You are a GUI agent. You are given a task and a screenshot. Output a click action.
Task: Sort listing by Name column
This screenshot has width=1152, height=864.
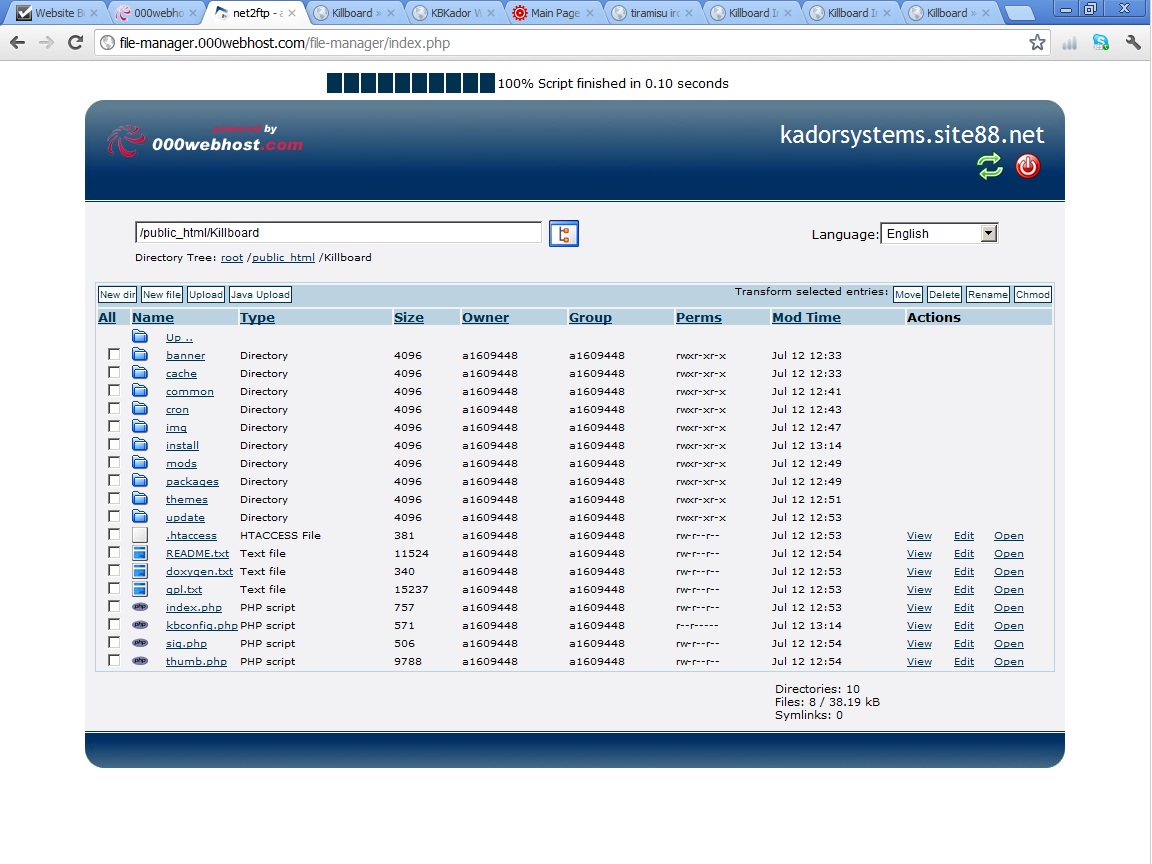point(153,317)
